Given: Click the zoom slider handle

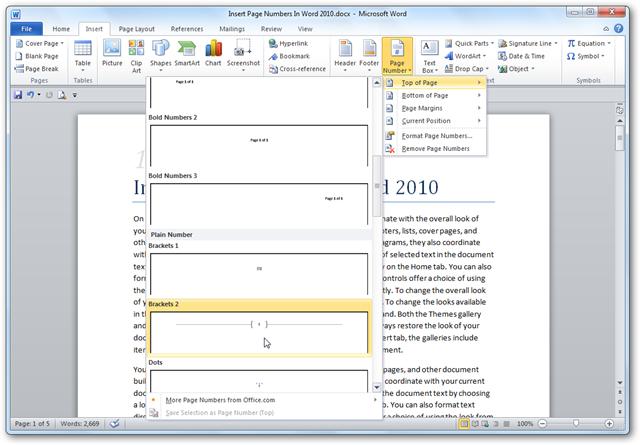Looking at the screenshot, I should coord(576,423).
